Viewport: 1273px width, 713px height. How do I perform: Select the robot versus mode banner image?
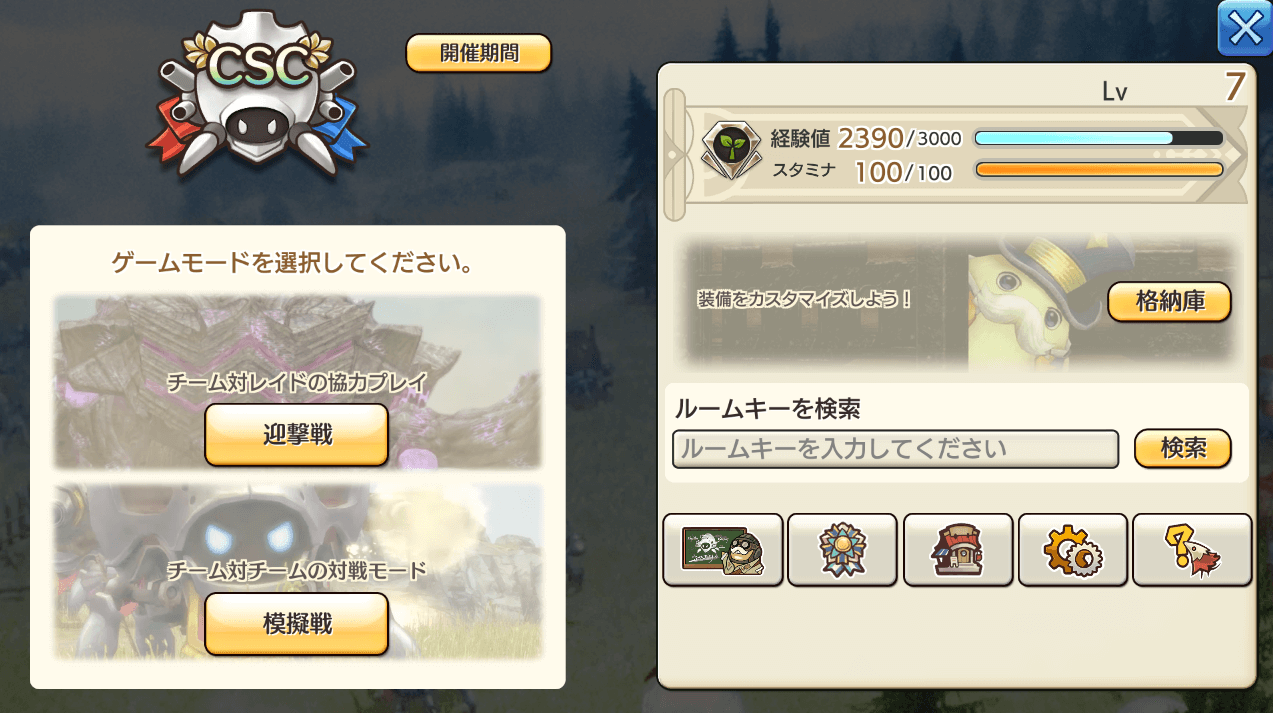(x=297, y=572)
